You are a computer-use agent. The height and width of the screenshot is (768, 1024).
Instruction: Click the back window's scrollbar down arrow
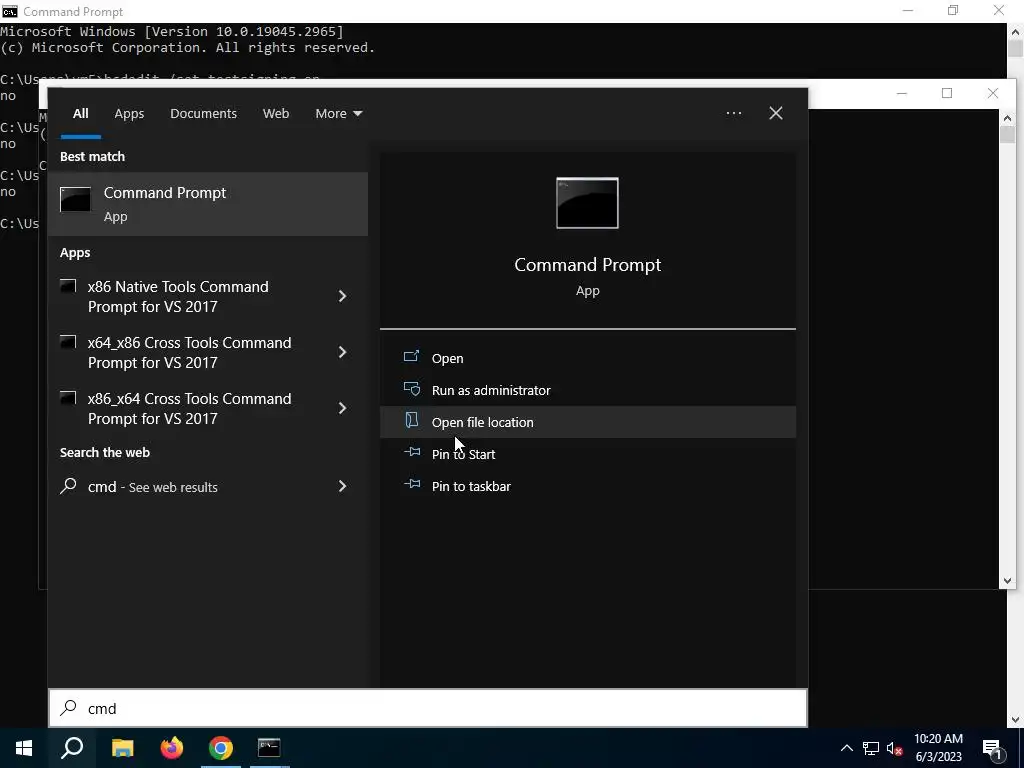click(1016, 719)
